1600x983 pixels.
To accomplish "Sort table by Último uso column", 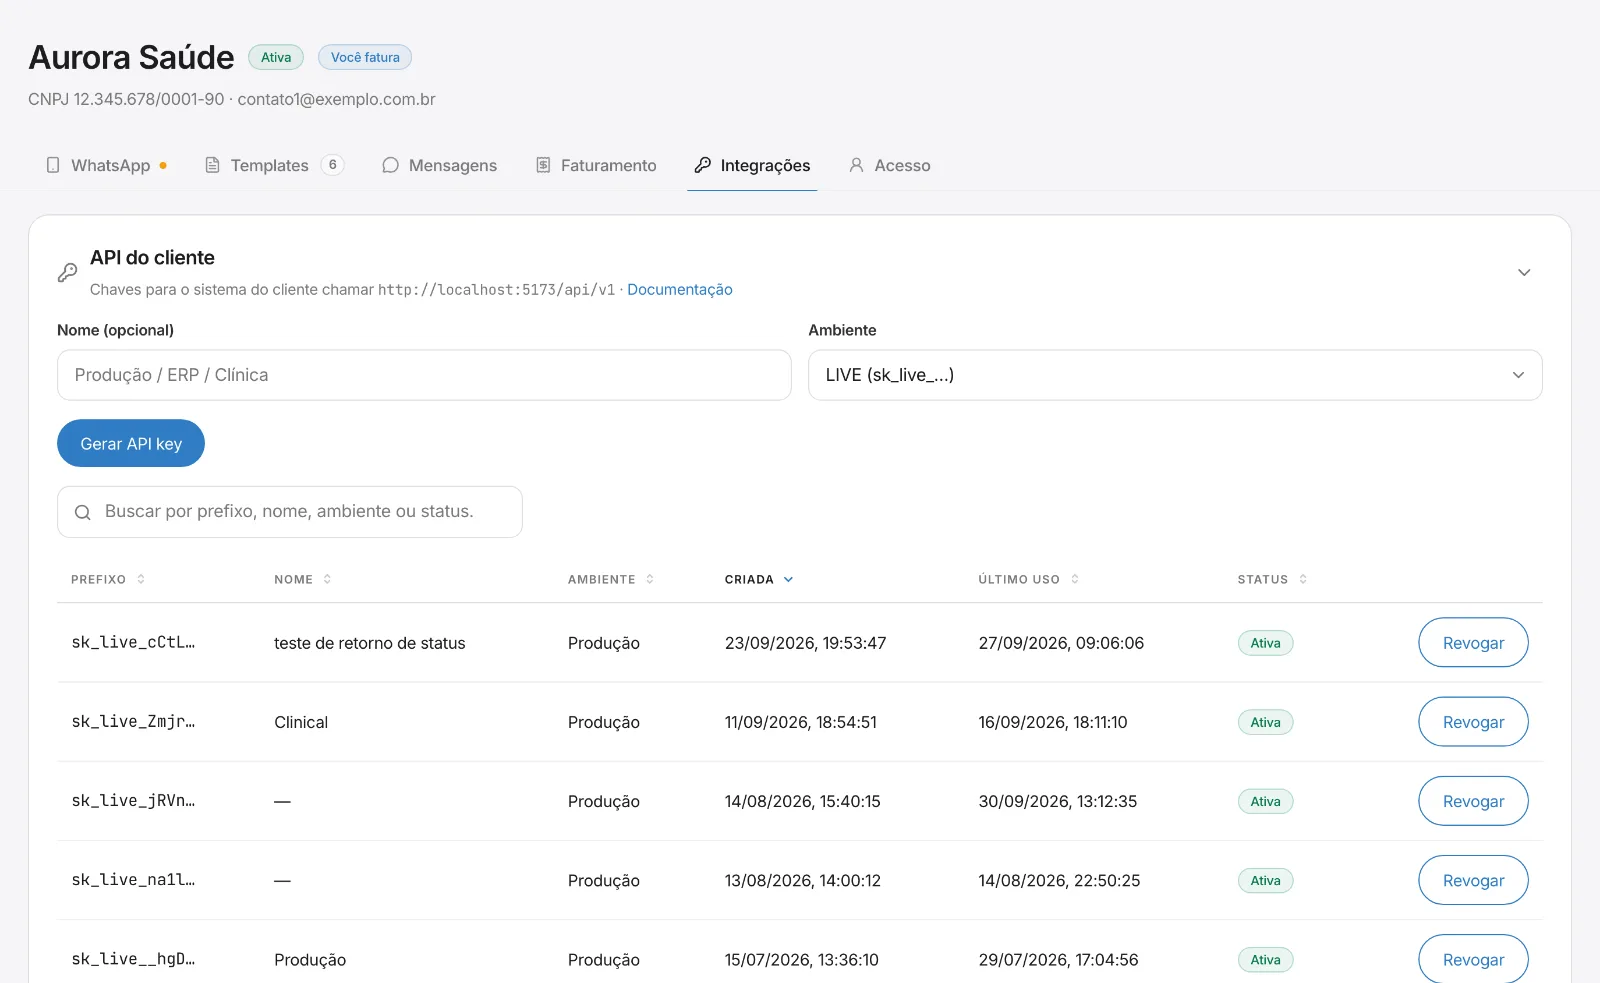I will tap(1029, 579).
